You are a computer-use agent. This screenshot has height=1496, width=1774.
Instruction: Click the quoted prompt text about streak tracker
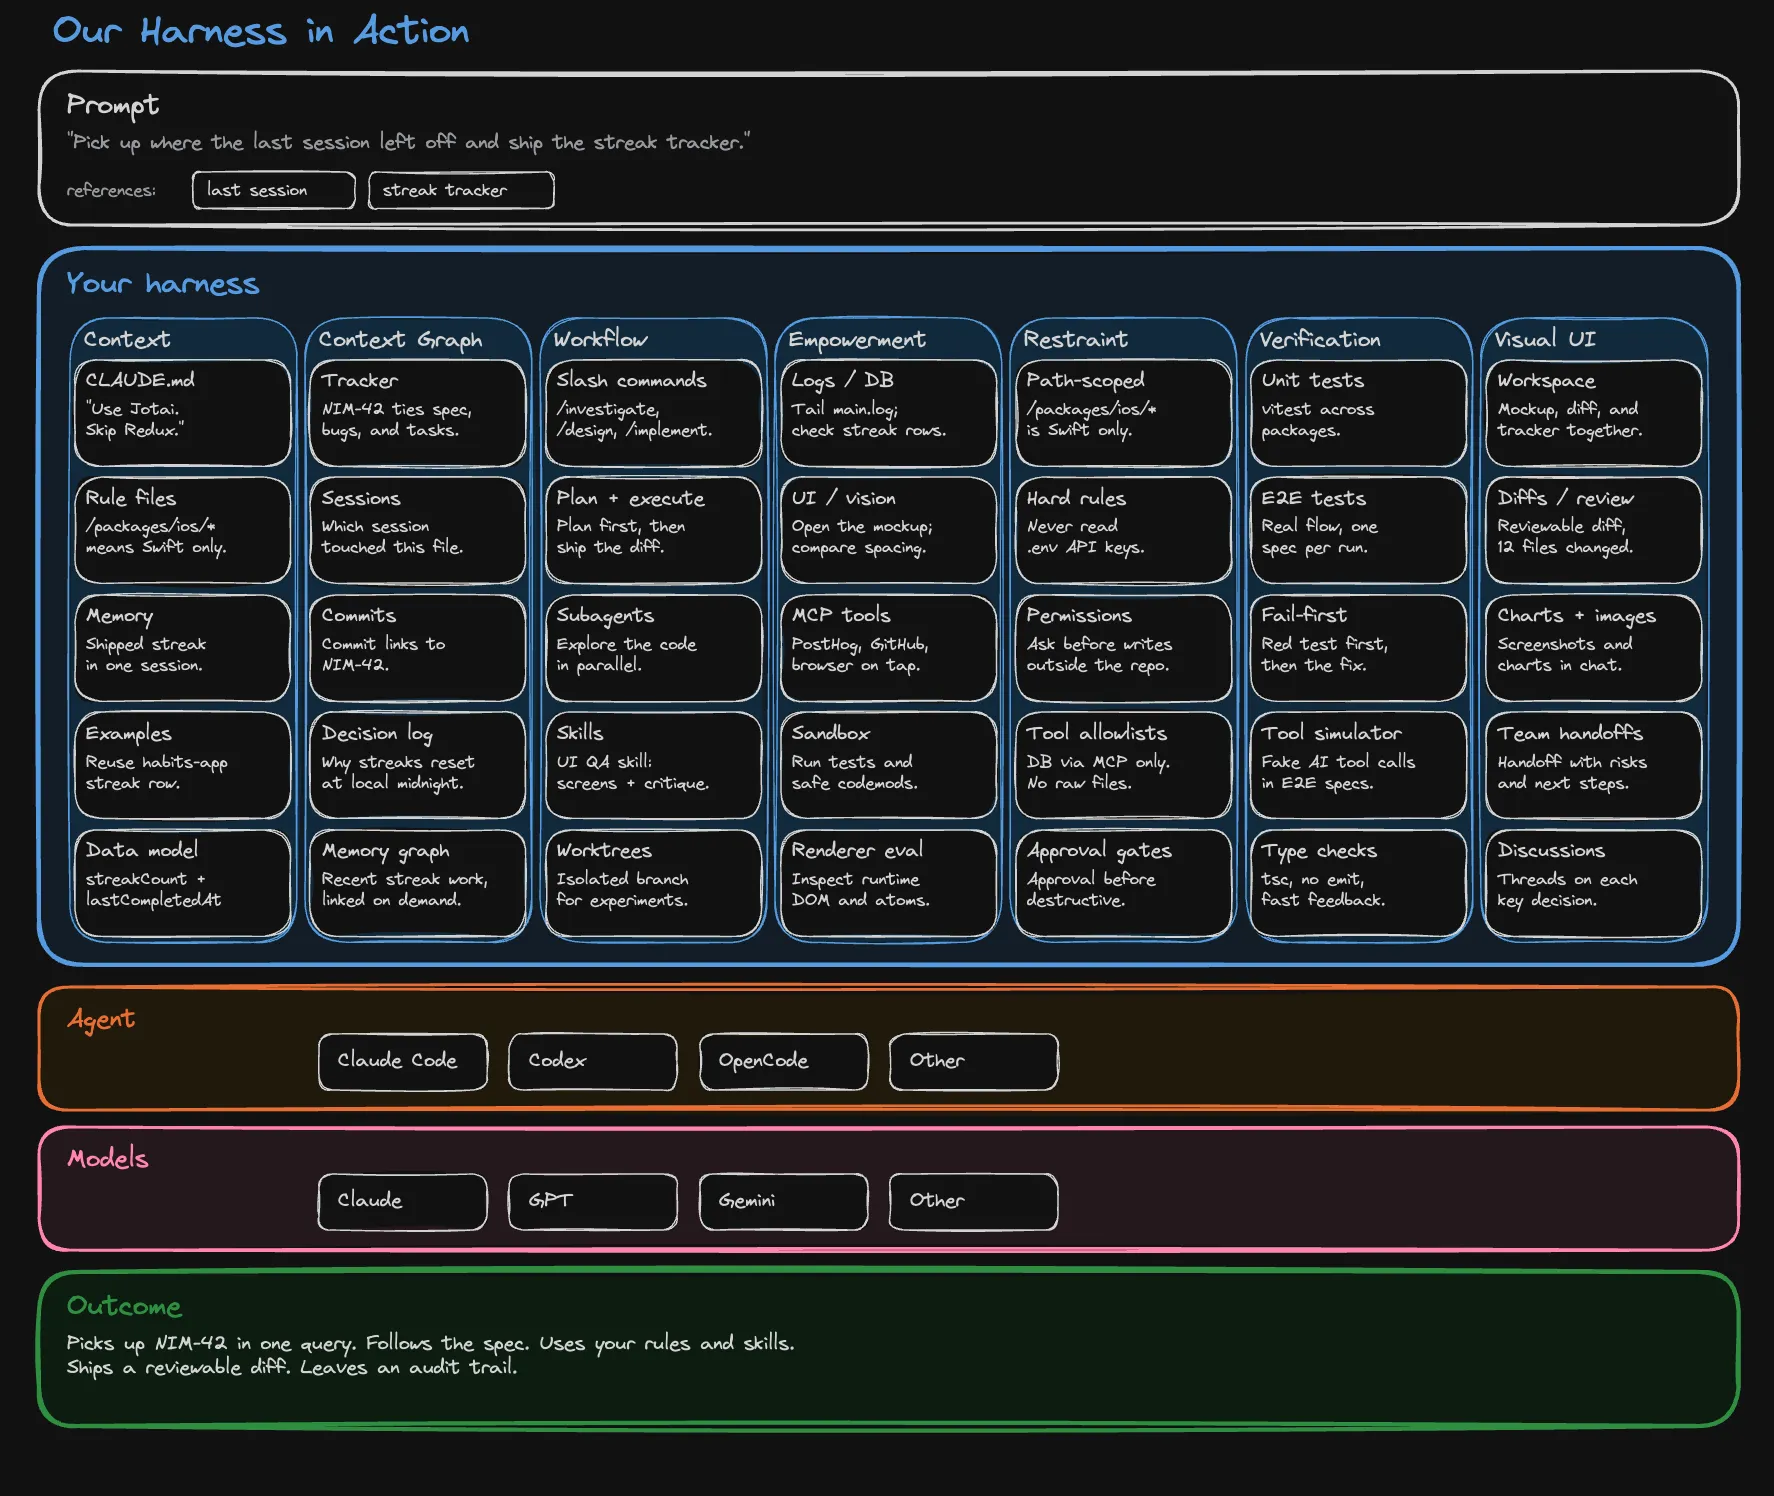408,142
